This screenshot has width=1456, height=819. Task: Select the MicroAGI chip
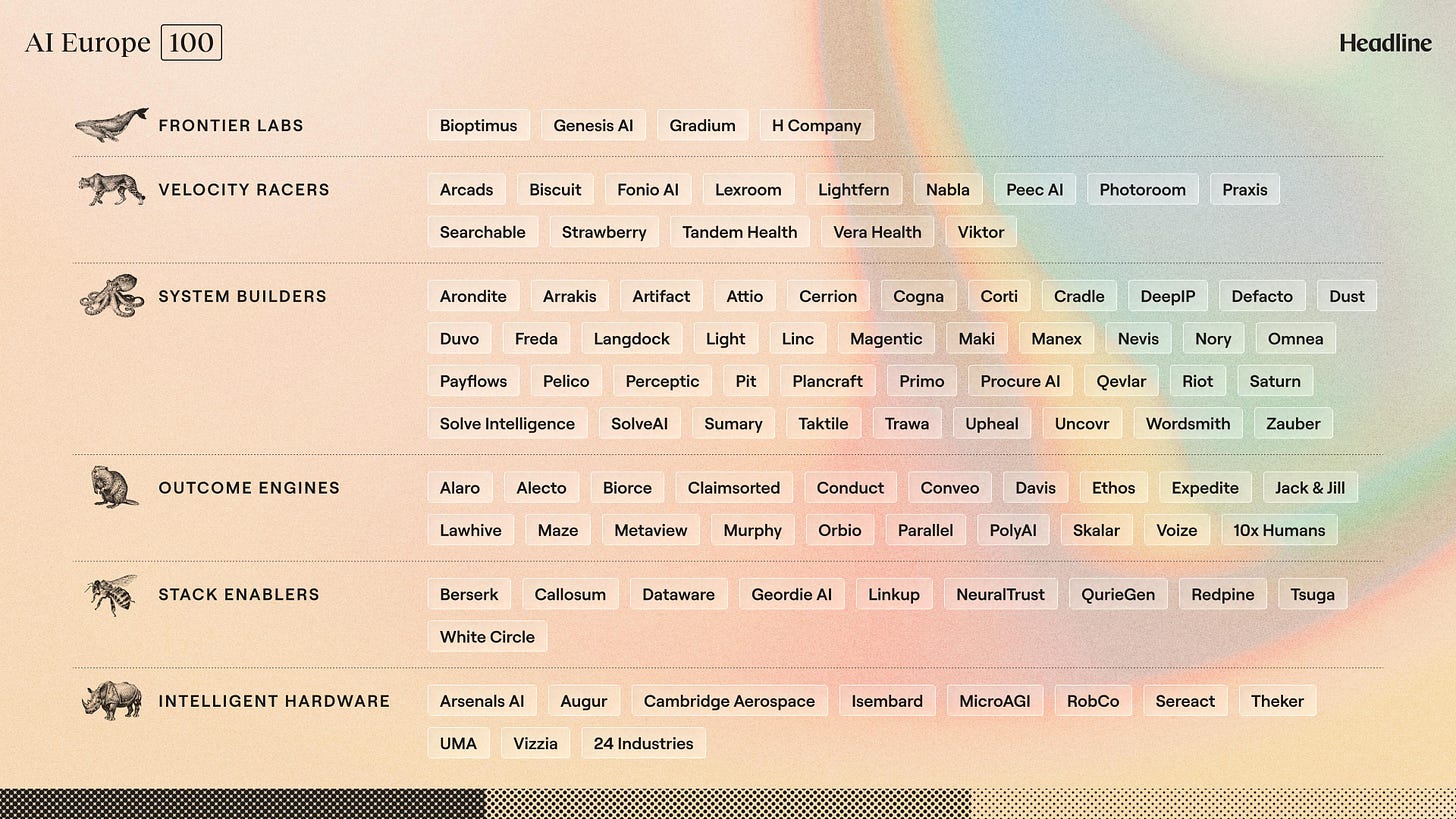point(995,701)
